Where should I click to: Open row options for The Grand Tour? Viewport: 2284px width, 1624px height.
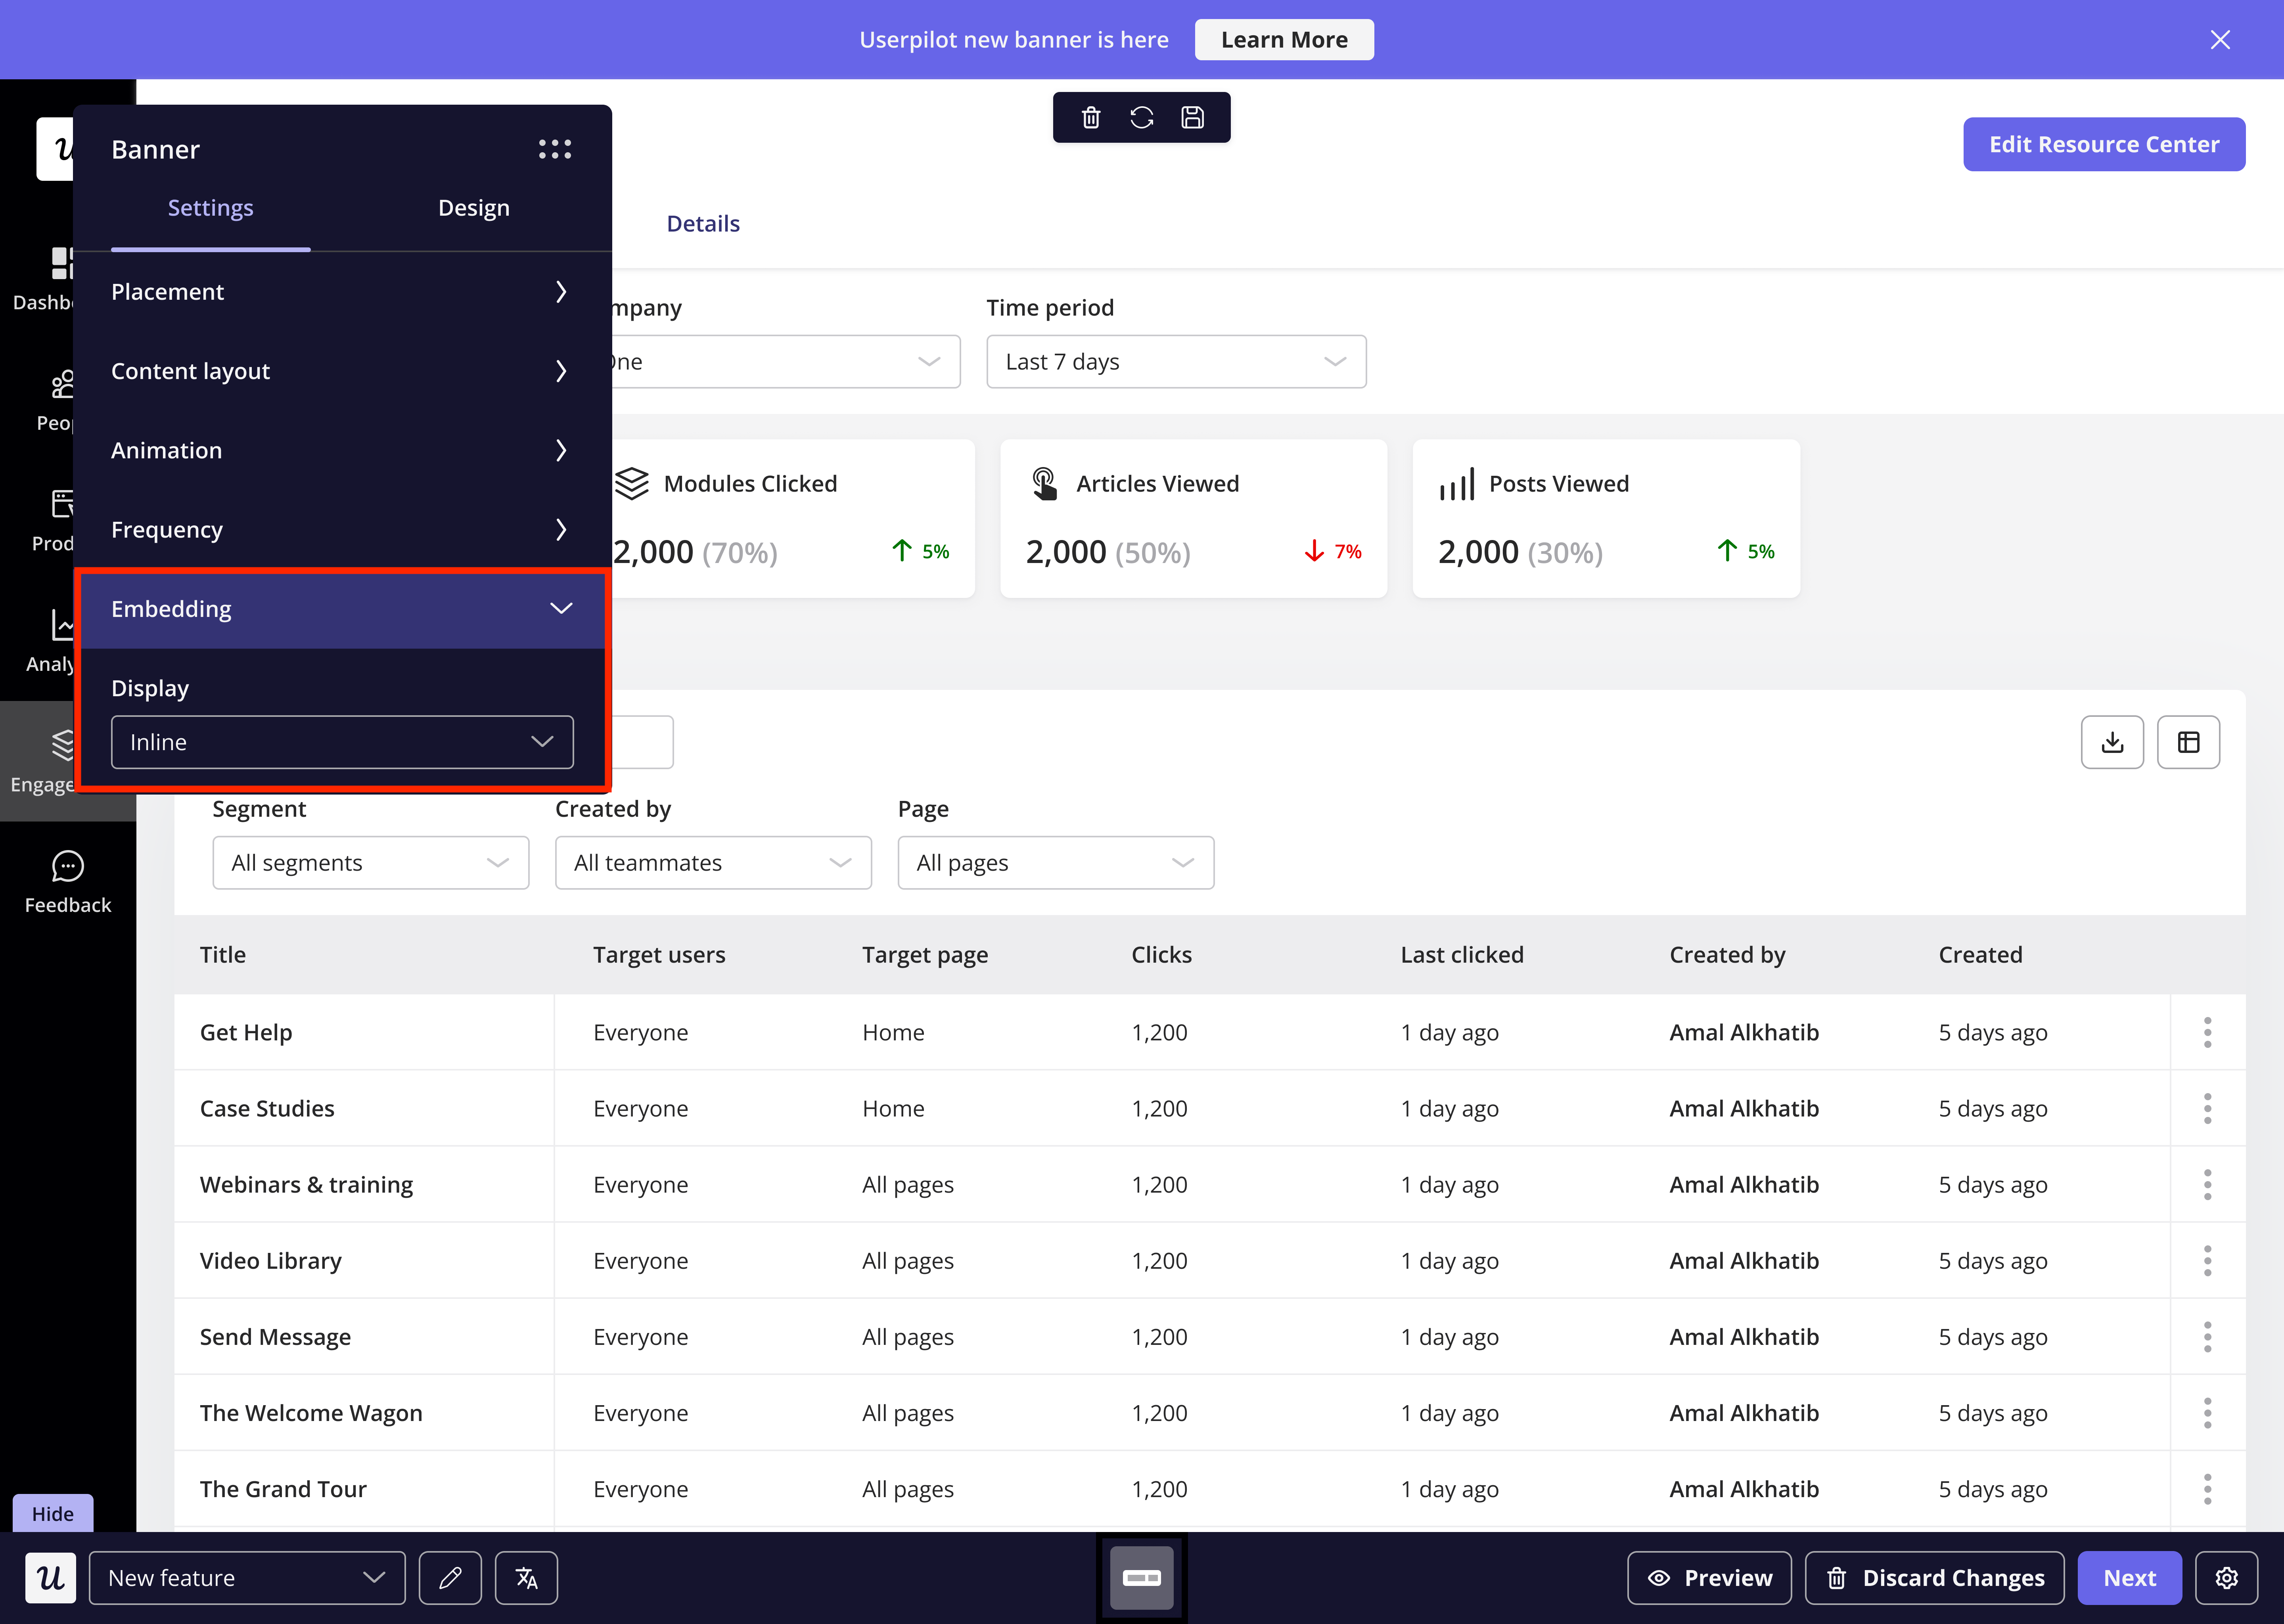click(2207, 1489)
